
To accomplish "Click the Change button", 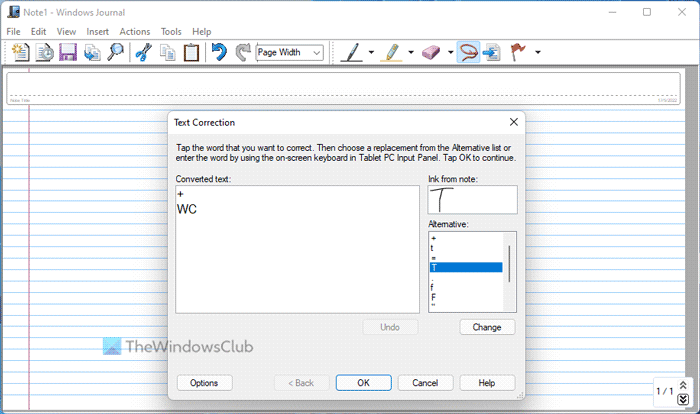I will click(487, 327).
